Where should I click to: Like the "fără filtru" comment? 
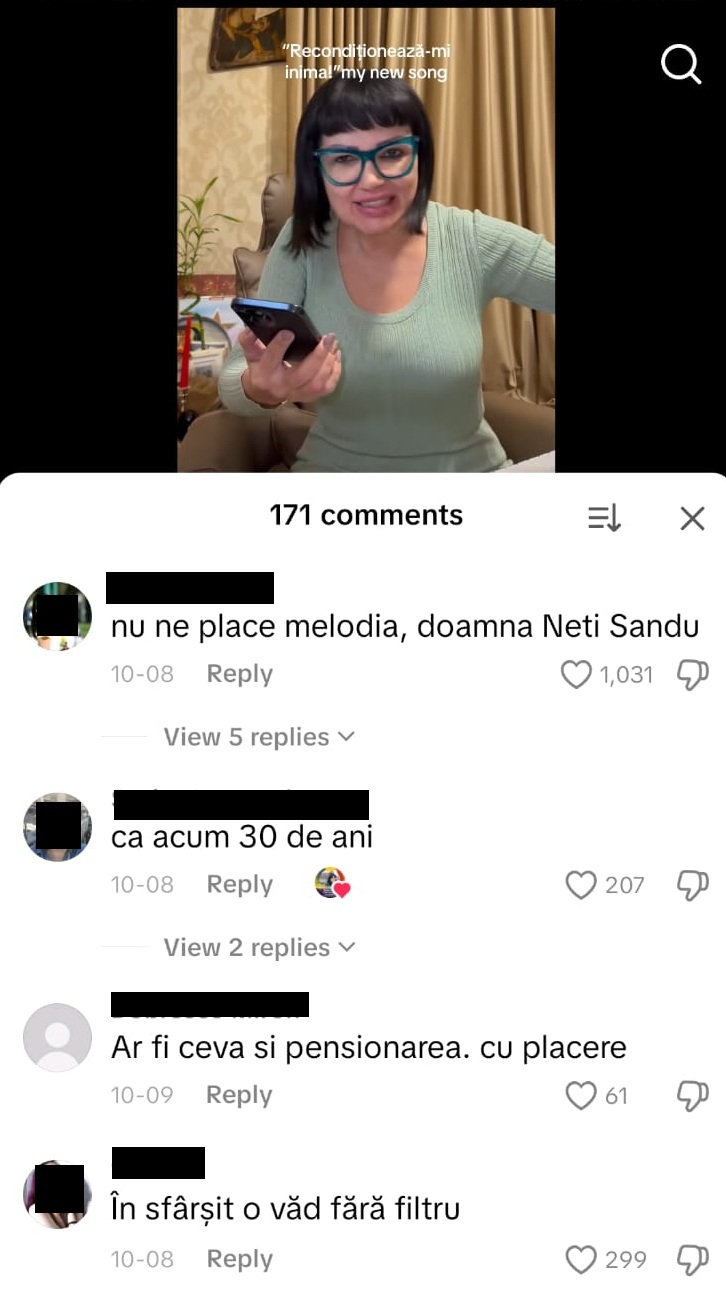pyautogui.click(x=581, y=1259)
